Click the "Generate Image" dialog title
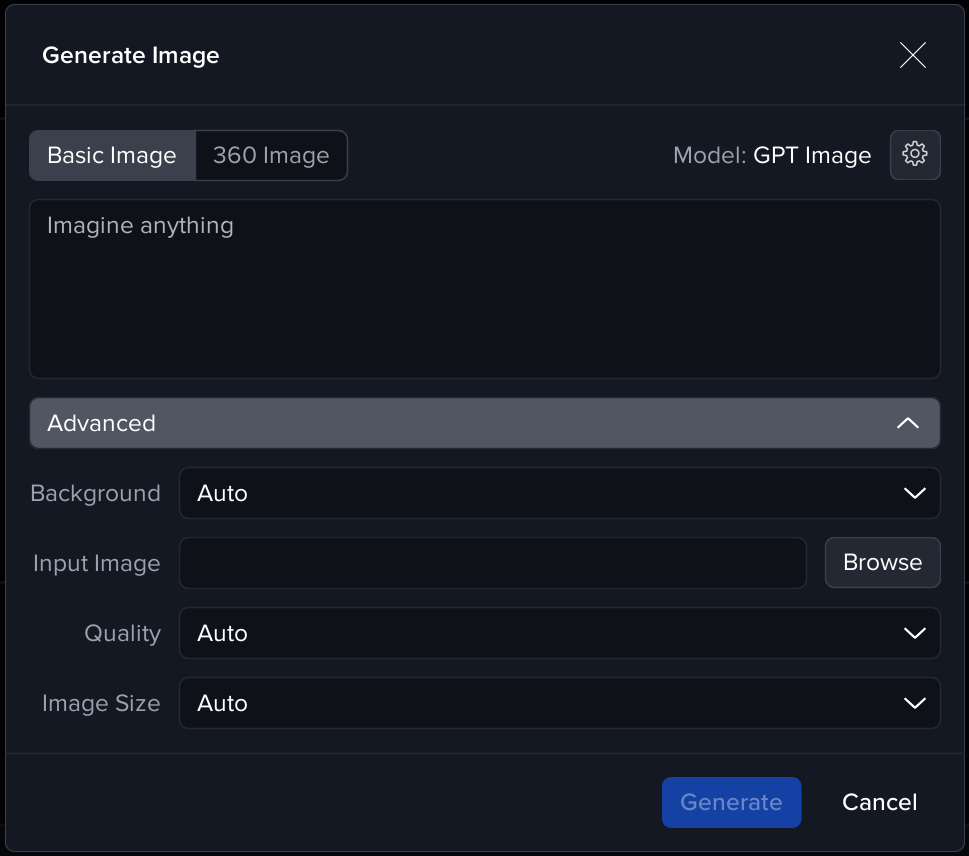 pyautogui.click(x=131, y=55)
